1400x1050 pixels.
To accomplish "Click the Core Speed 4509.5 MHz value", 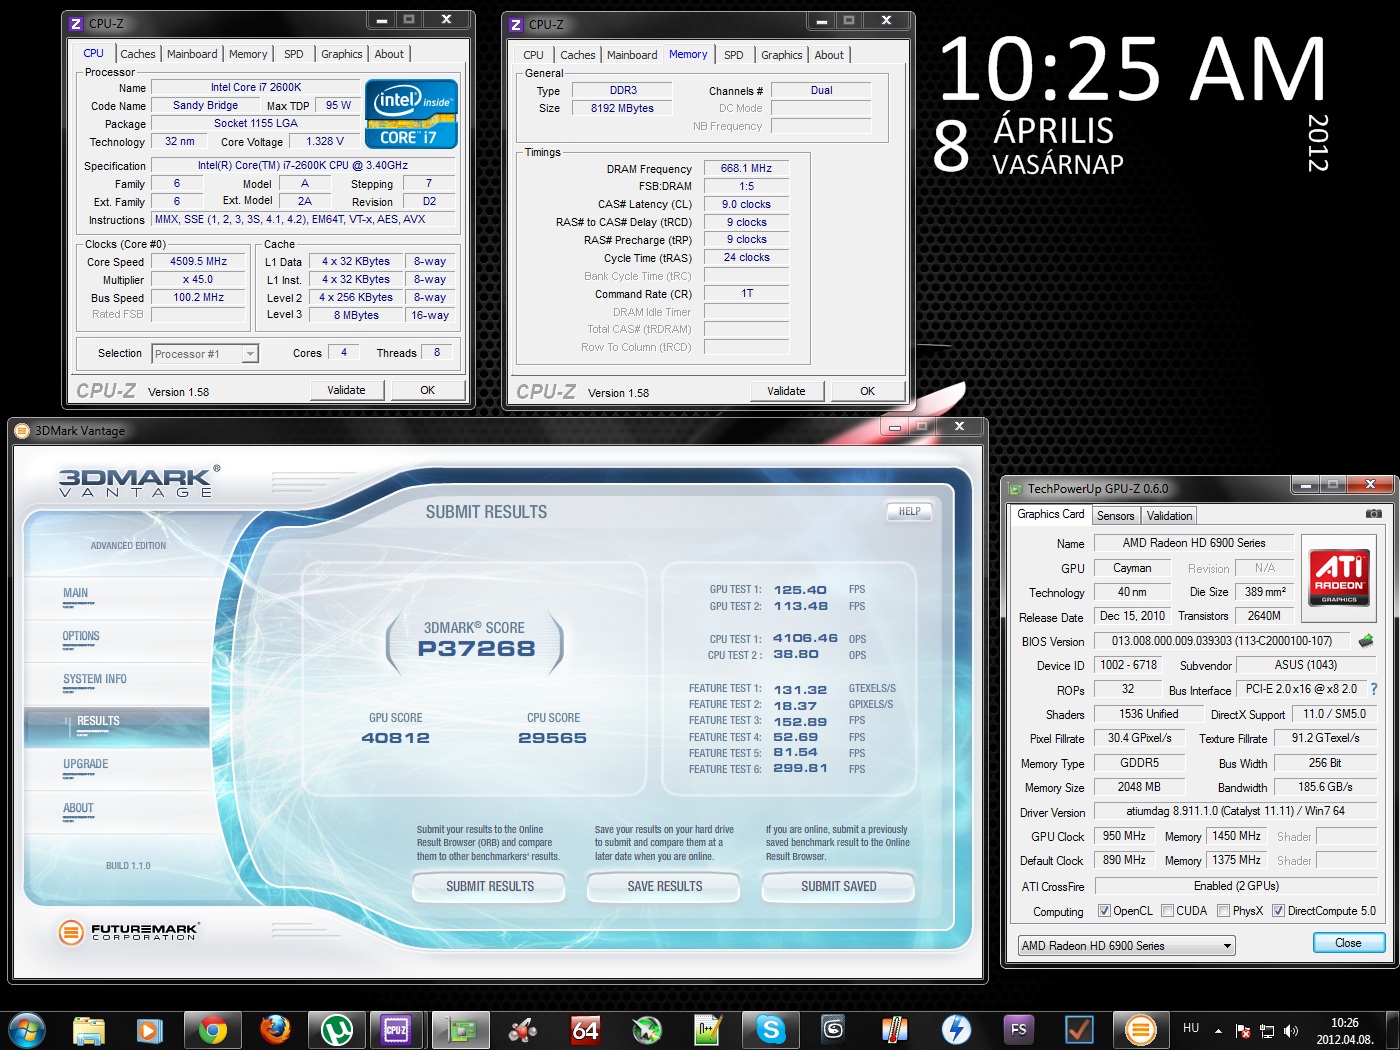I will click(x=198, y=261).
